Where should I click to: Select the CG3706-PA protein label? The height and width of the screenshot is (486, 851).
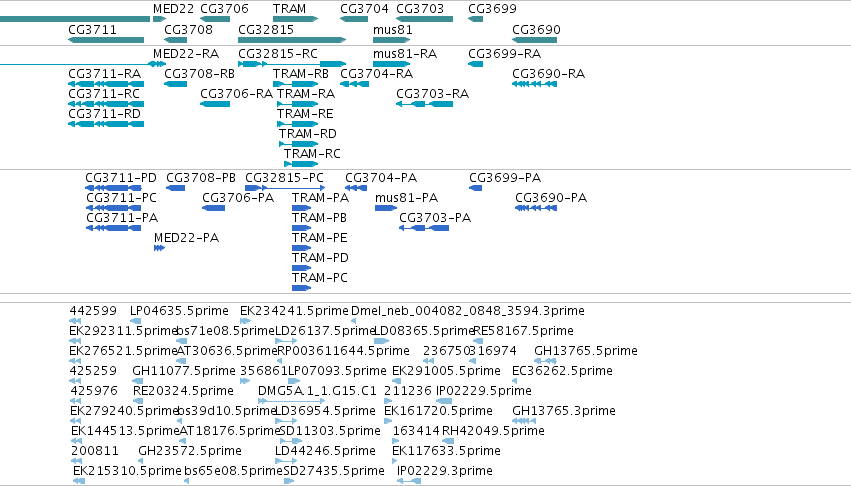pyautogui.click(x=238, y=198)
